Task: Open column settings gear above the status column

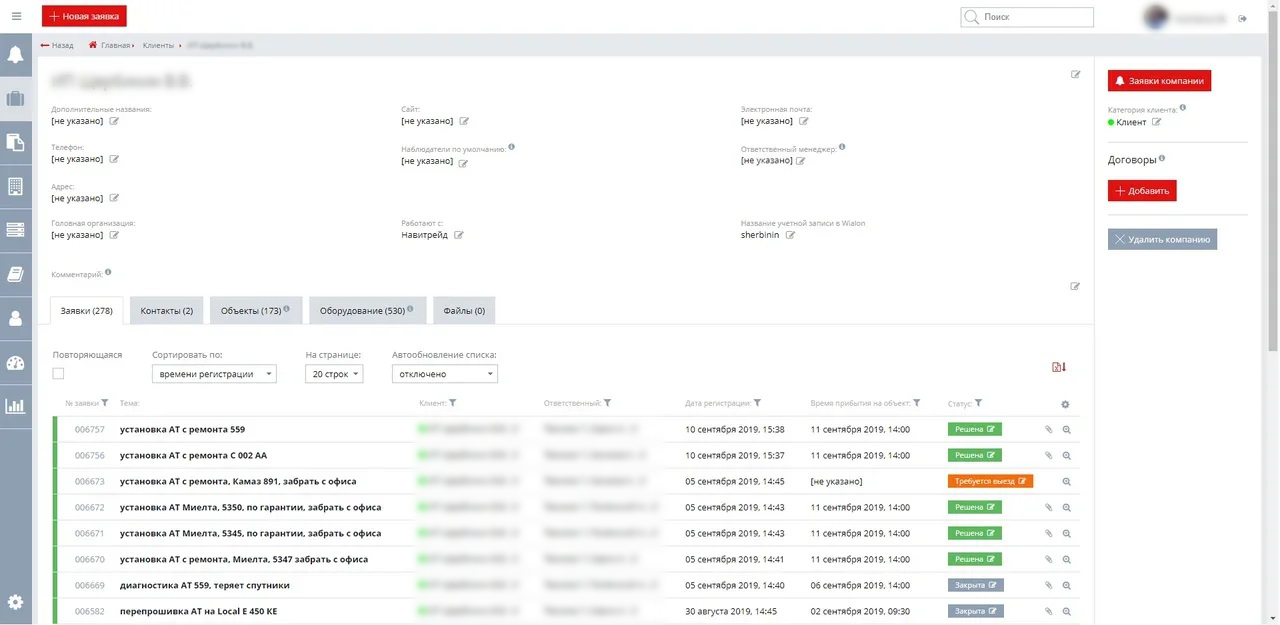Action: coord(1064,403)
